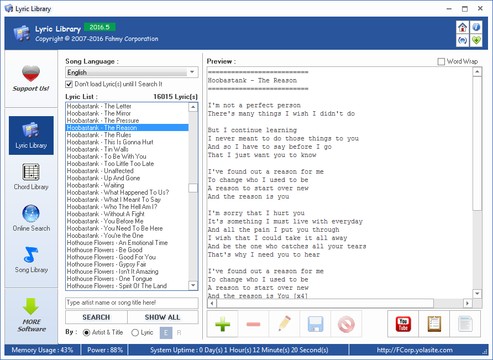Click the blue info icon in header
This screenshot has height=360, width=493.
coord(476,27)
